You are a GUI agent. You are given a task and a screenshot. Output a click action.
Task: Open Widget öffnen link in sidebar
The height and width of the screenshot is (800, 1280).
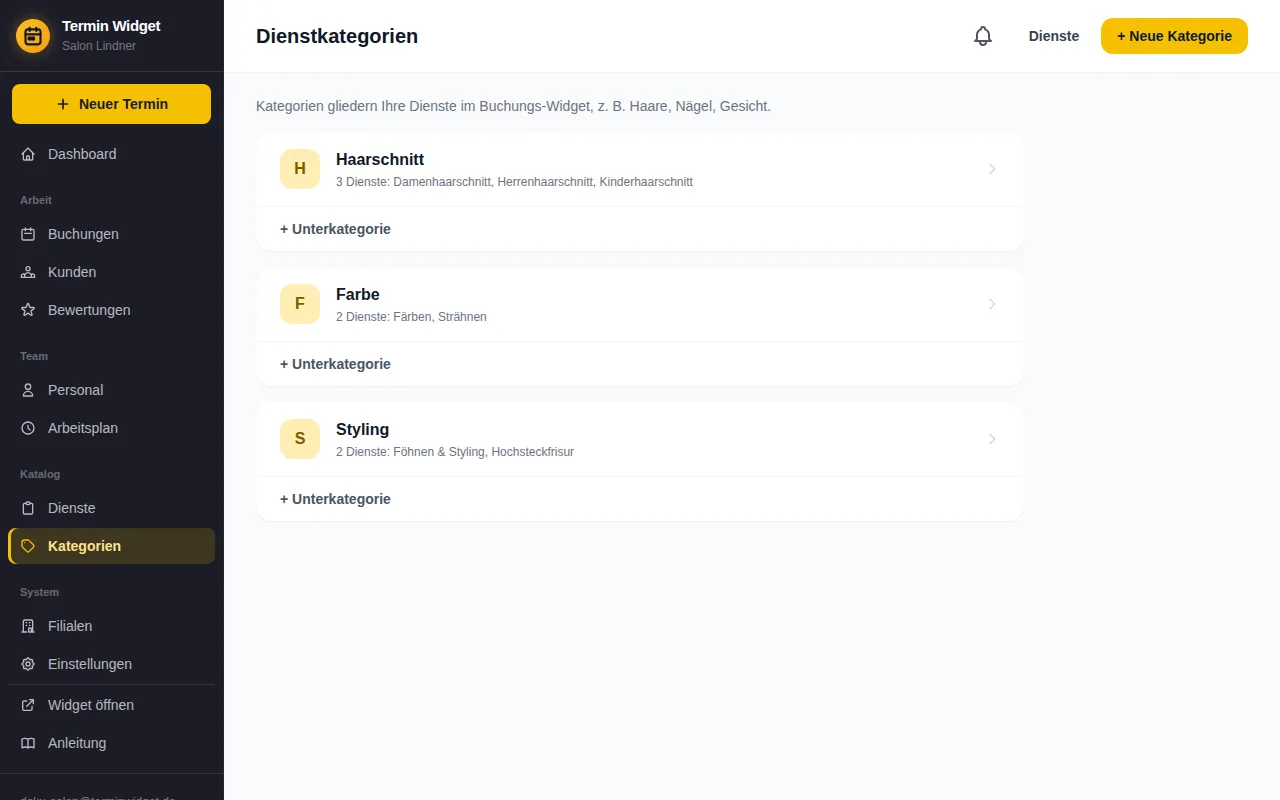(x=111, y=705)
